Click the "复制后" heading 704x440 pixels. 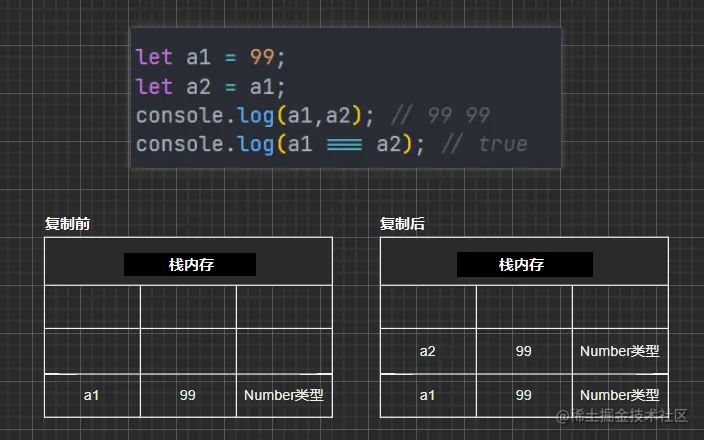402,223
